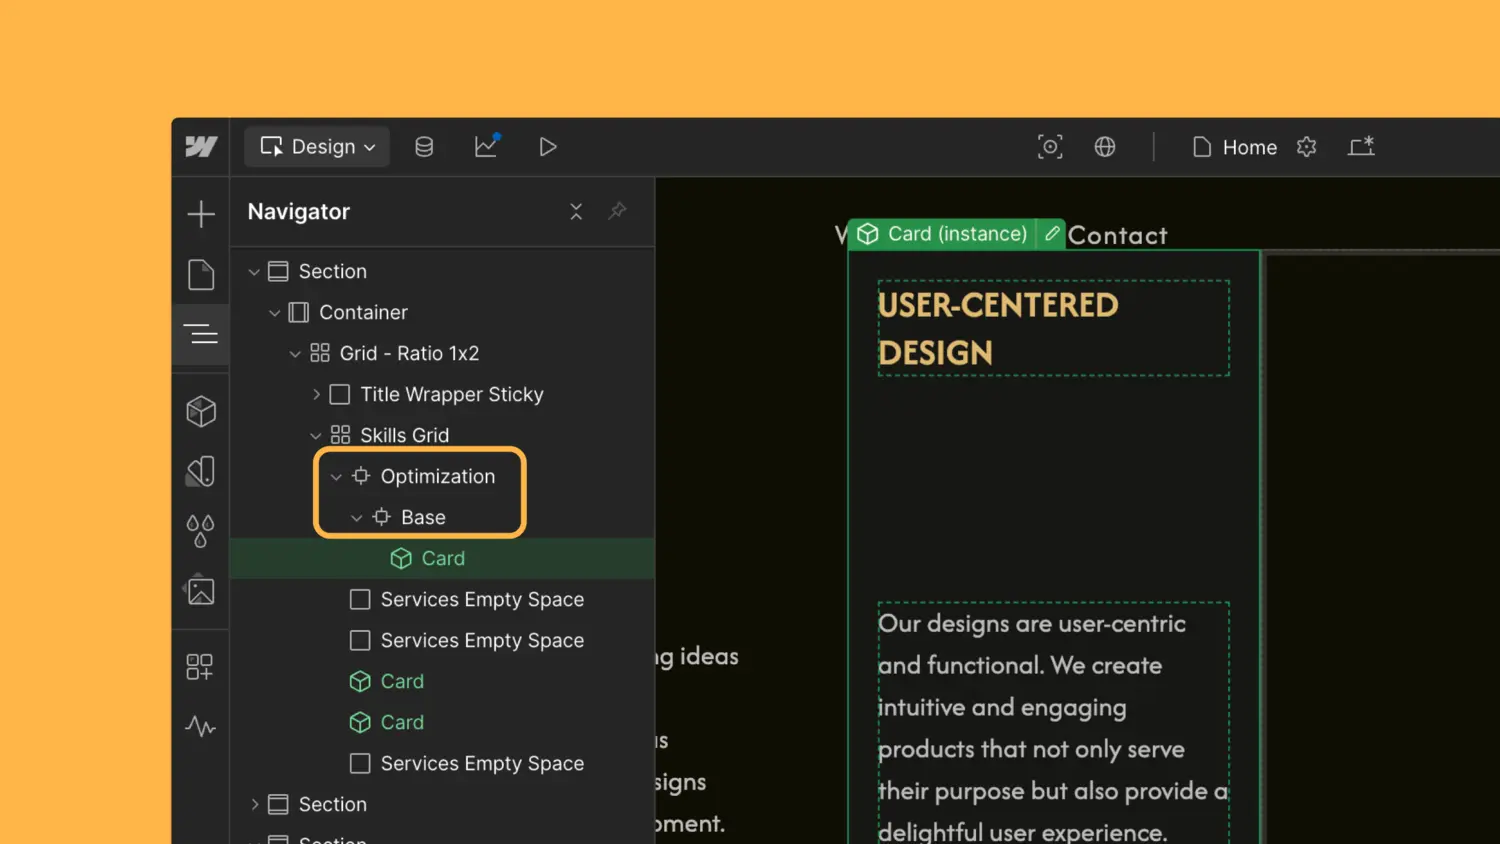Open the CMS database icon

[x=424, y=147]
